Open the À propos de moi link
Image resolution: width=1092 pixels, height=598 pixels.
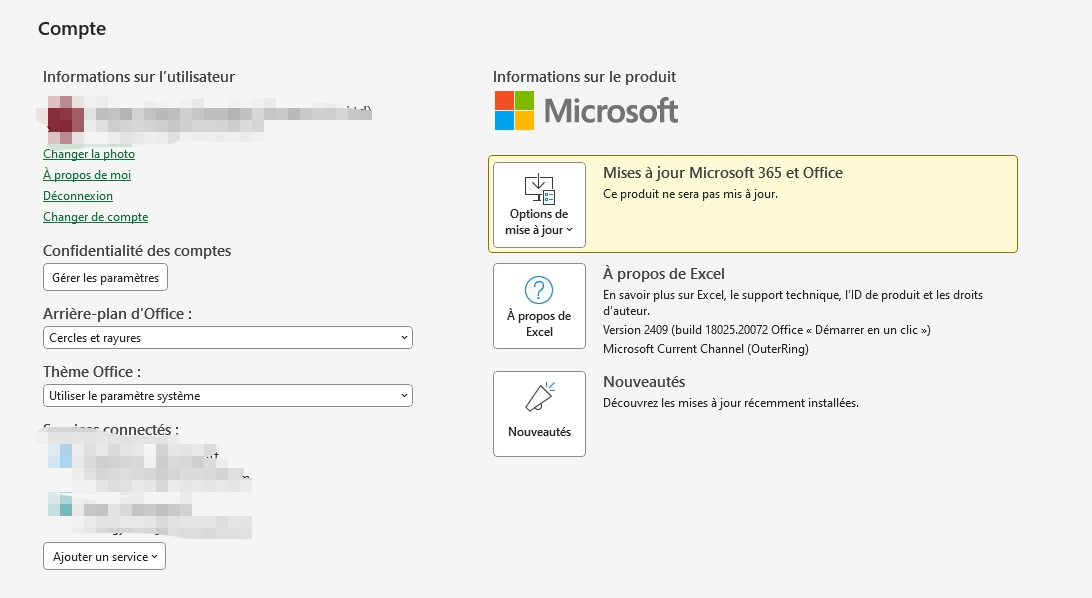pos(87,175)
